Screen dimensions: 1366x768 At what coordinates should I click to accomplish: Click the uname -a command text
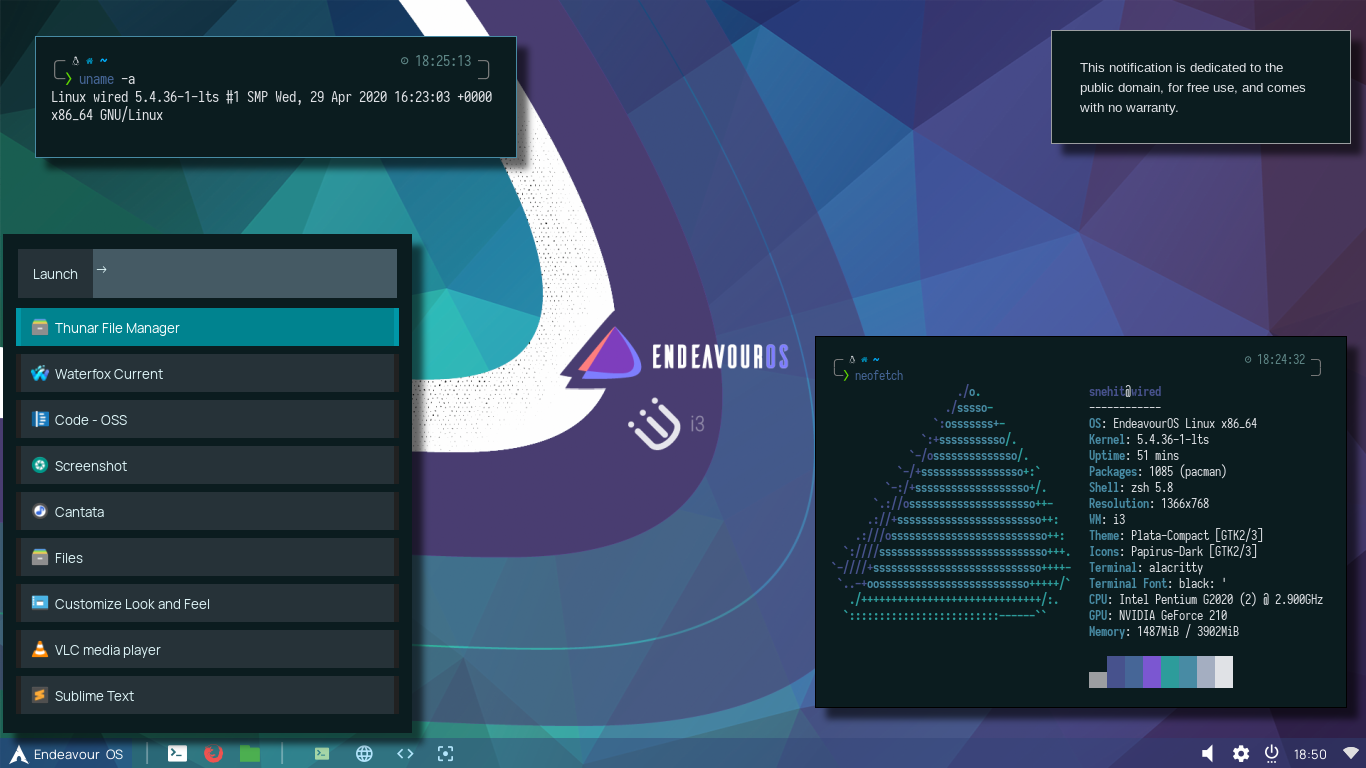click(x=107, y=79)
